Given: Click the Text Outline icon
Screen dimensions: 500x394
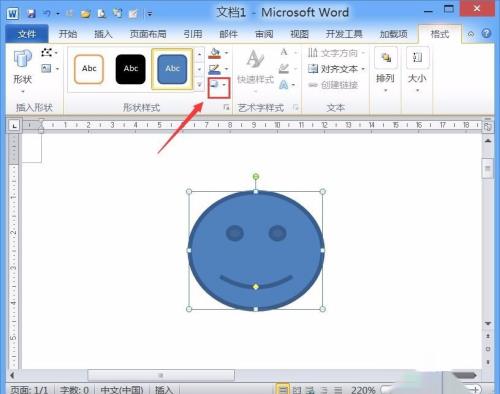Looking at the screenshot, I should click(284, 69).
